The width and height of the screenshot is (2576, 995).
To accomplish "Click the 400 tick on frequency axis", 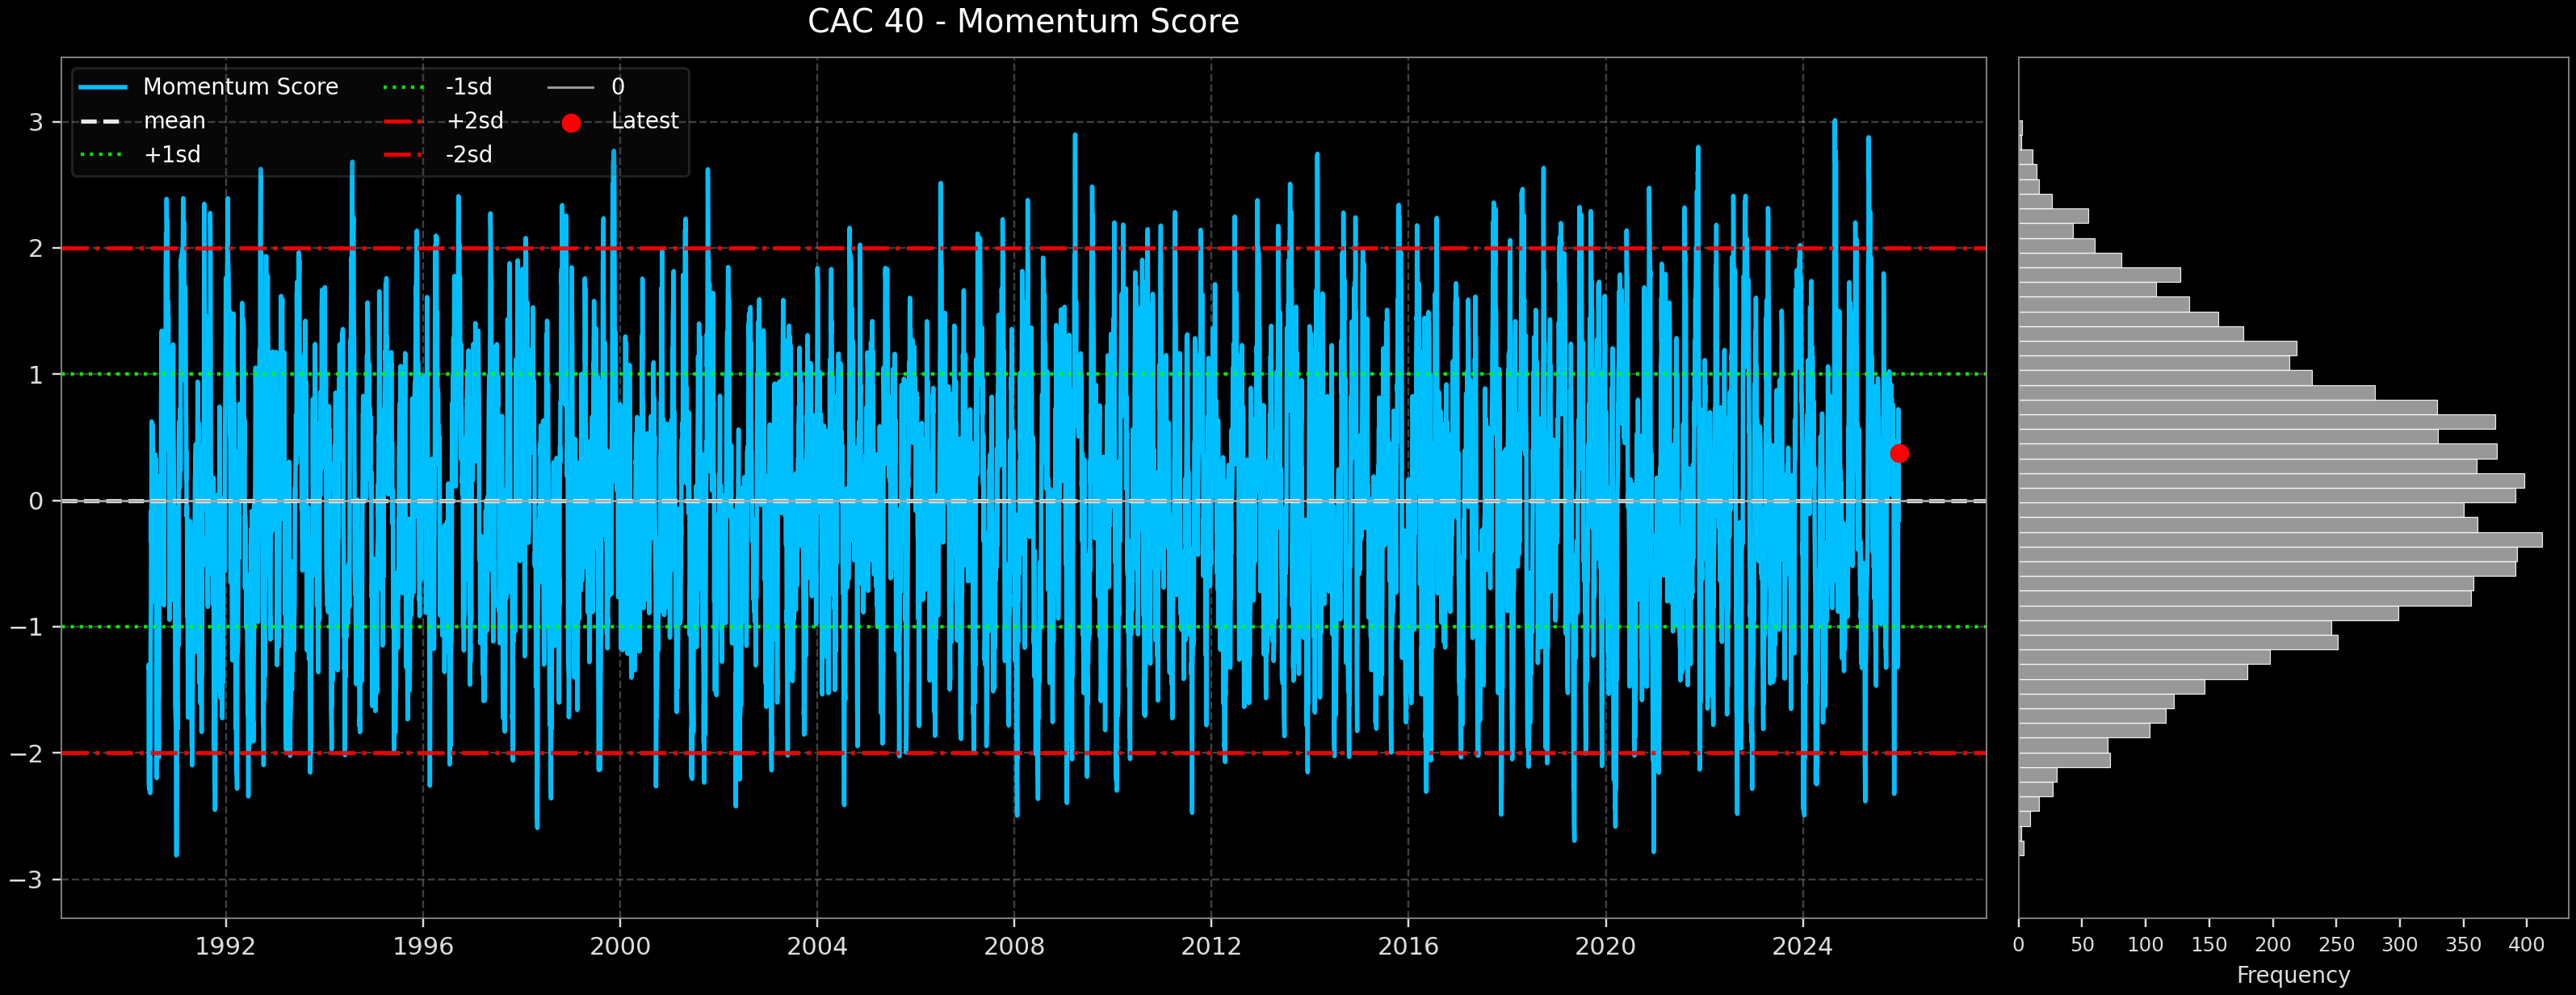I will (2526, 945).
